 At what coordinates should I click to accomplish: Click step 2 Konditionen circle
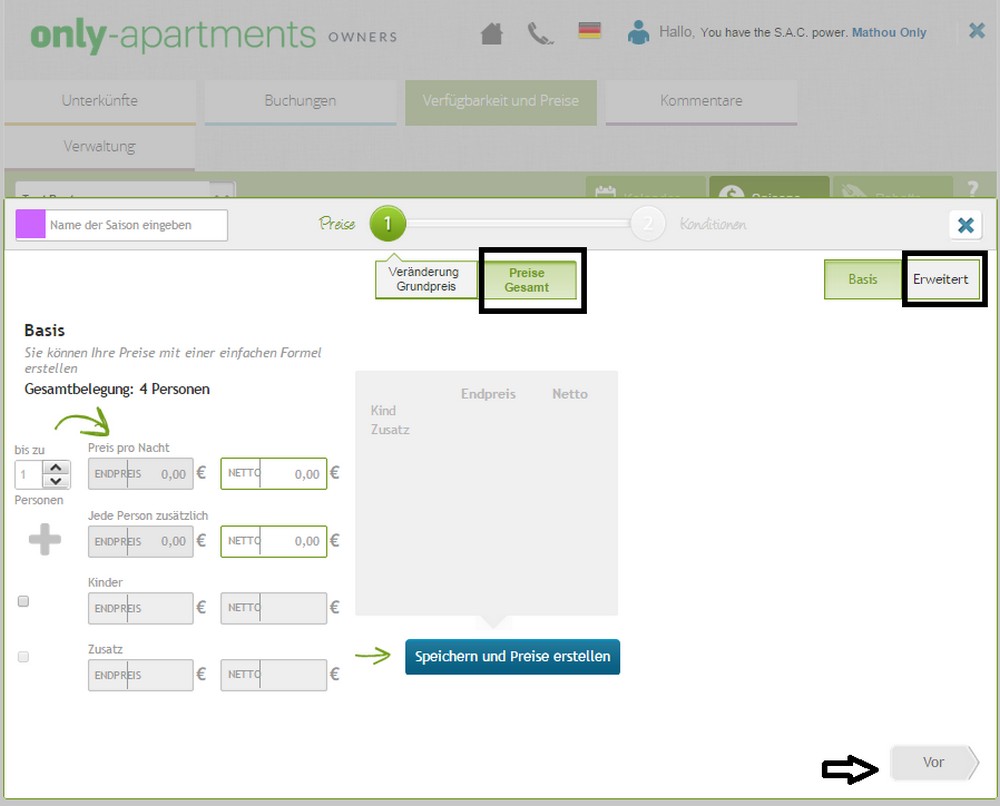(x=648, y=225)
